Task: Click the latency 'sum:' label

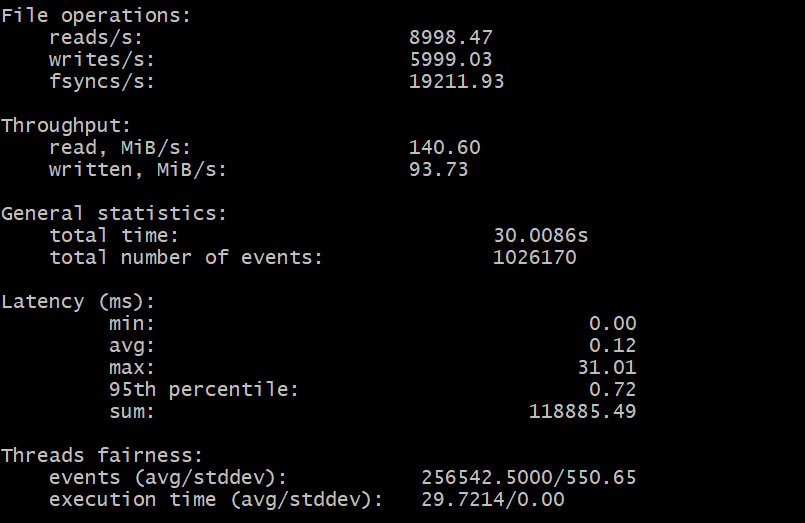Action: pyautogui.click(x=131, y=412)
